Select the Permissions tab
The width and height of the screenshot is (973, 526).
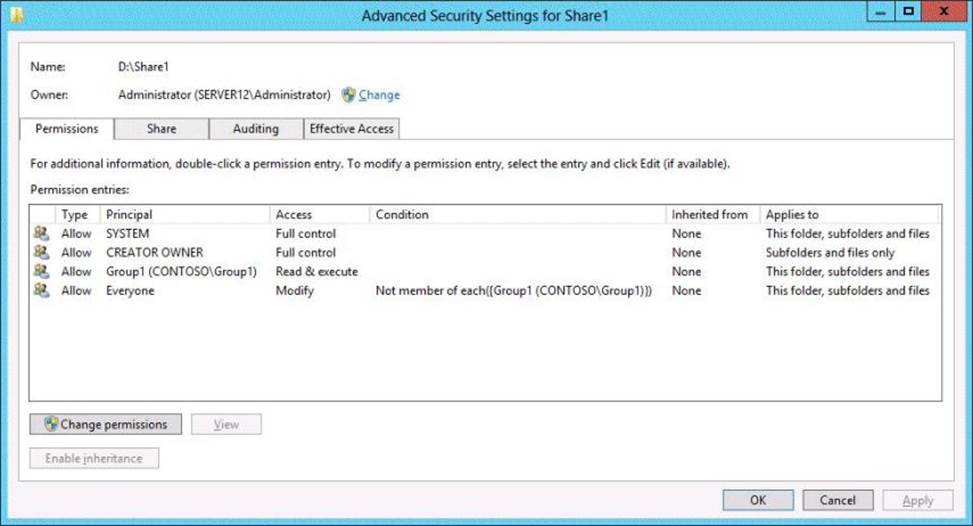click(x=66, y=129)
